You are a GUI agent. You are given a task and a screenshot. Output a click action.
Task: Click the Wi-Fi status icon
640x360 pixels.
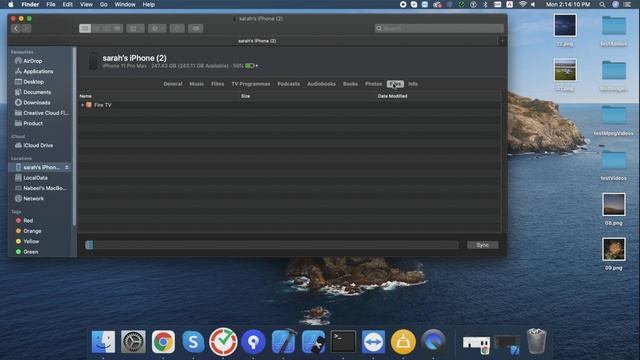click(x=522, y=4)
